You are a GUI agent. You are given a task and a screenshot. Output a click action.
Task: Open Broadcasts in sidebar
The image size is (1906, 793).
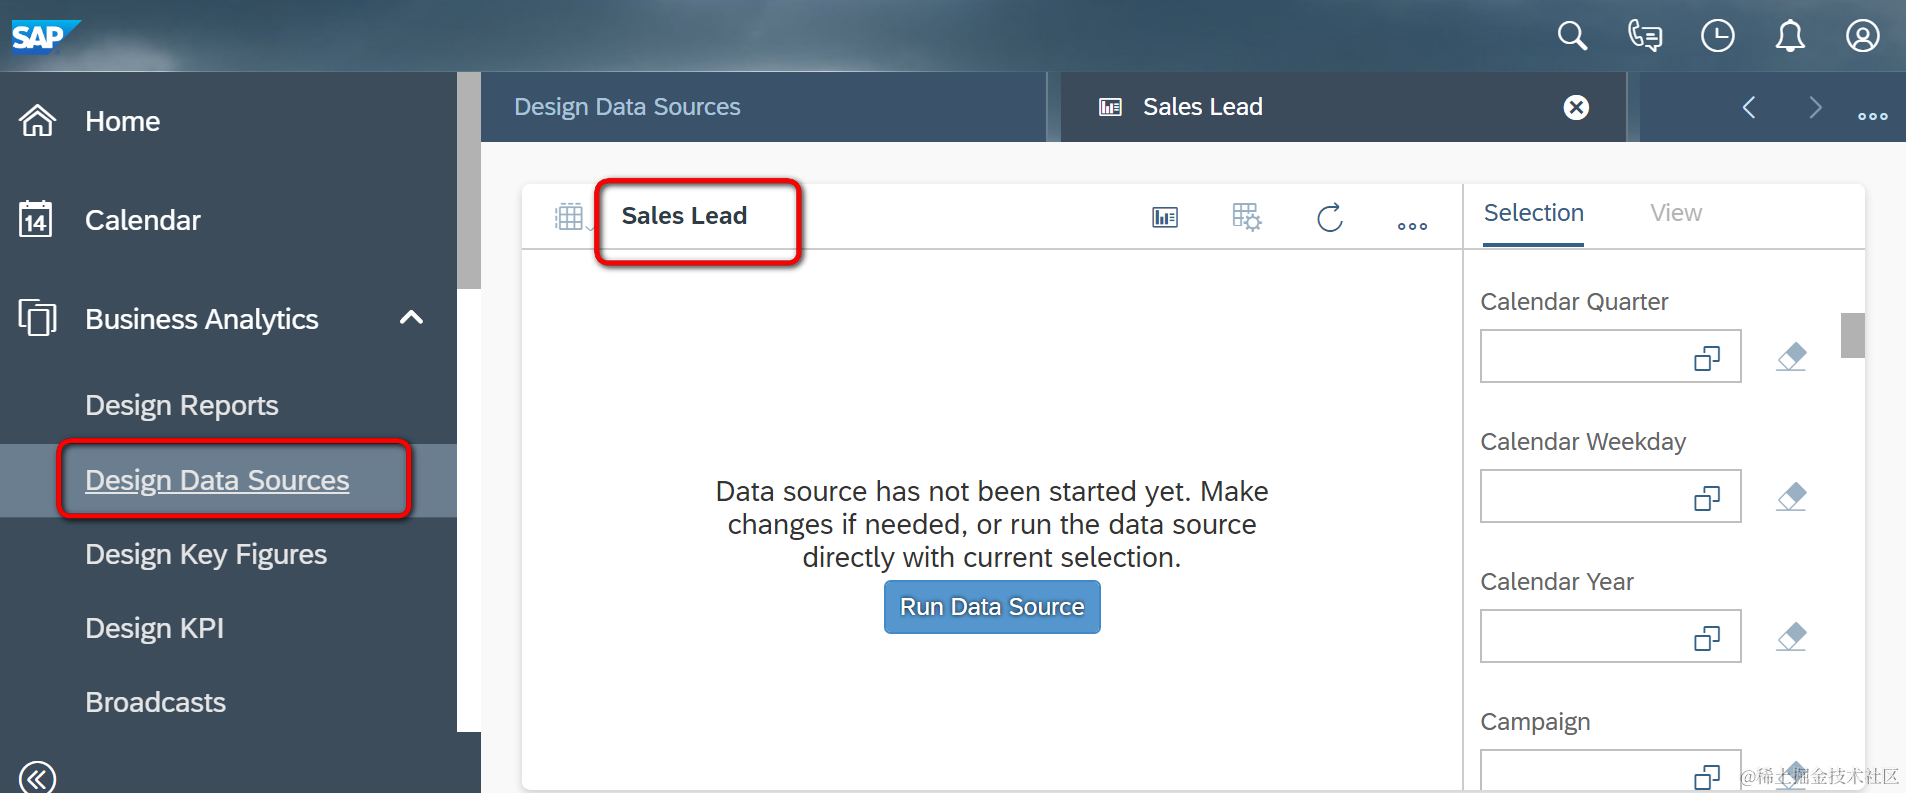[x=155, y=702]
